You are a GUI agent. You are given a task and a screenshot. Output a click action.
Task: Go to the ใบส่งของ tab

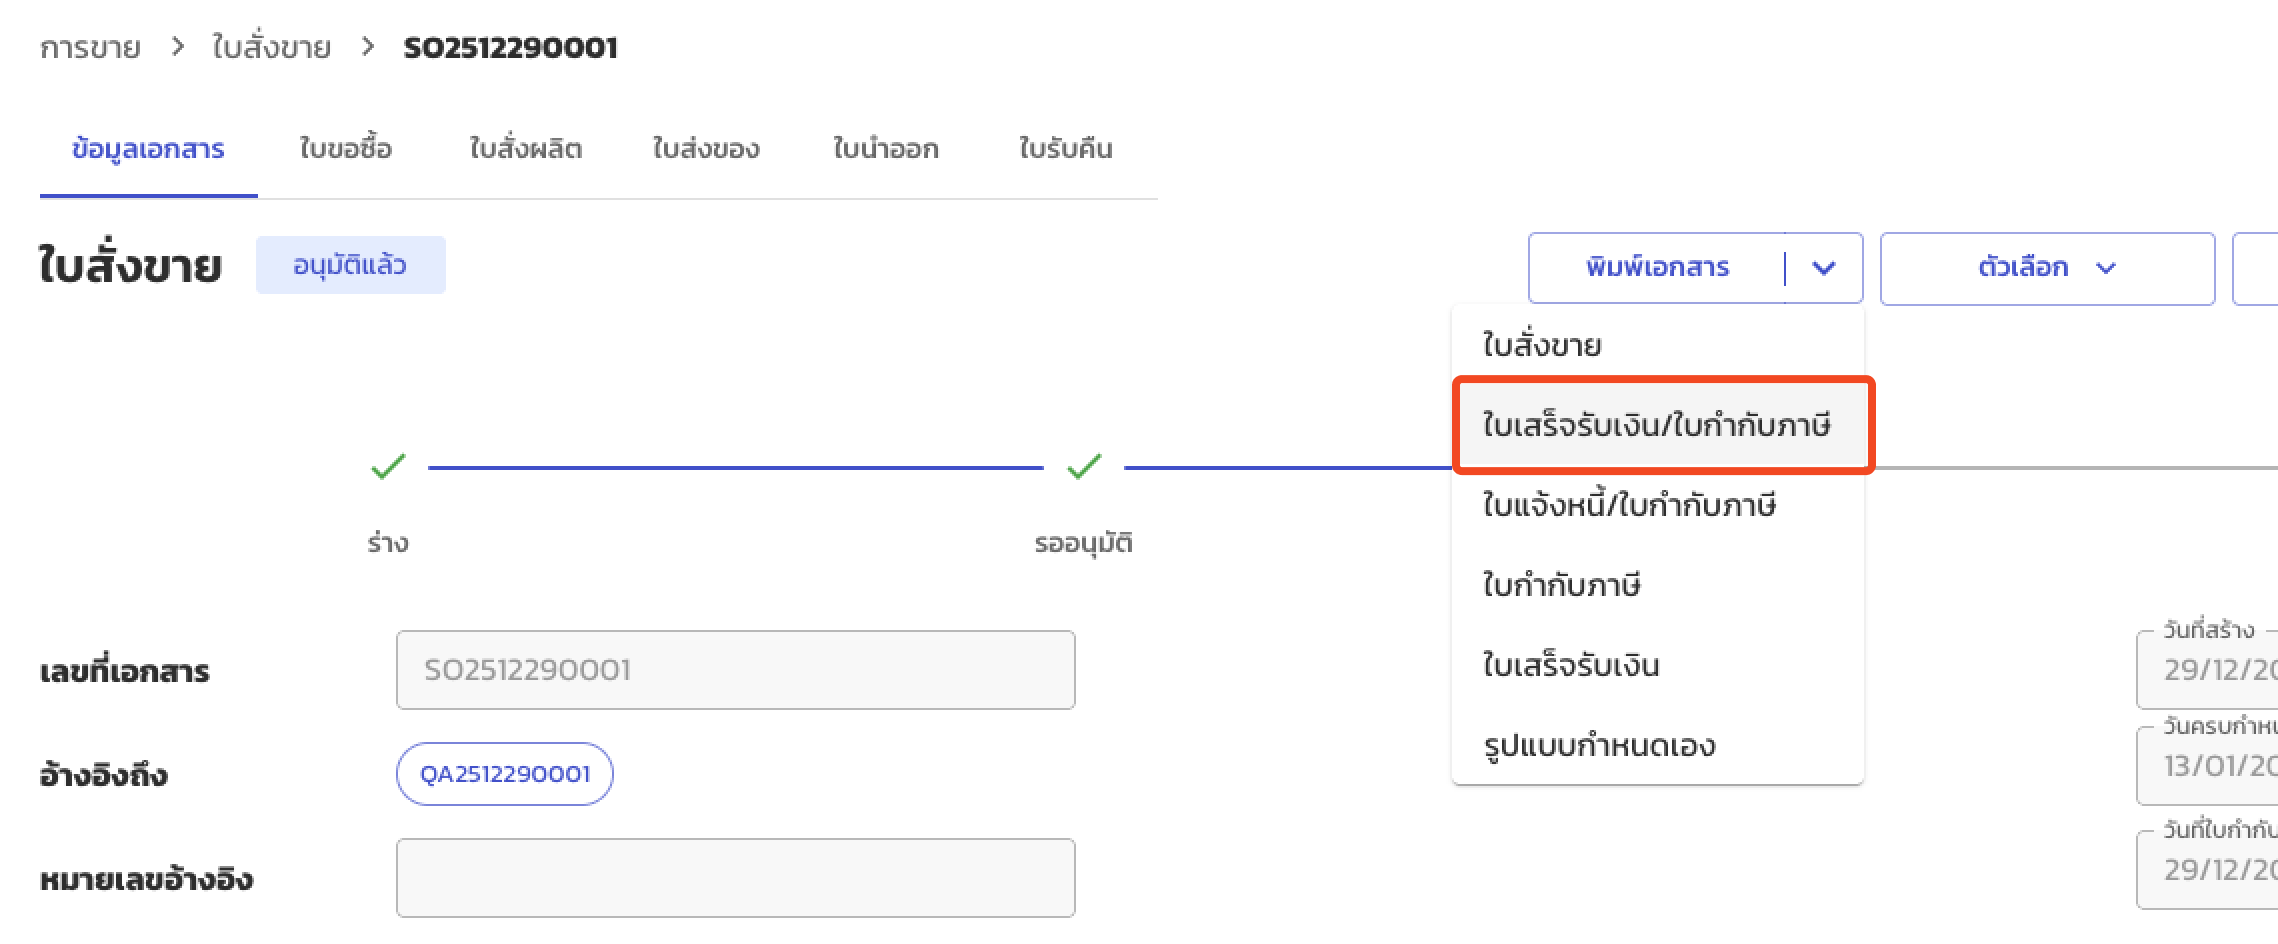(x=705, y=149)
